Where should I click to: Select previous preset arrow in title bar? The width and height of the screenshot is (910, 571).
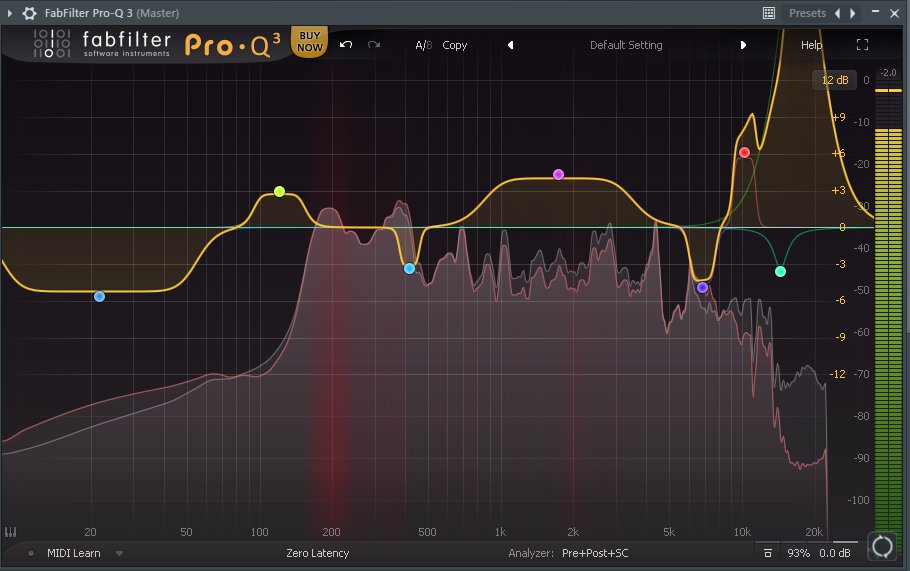click(x=837, y=13)
